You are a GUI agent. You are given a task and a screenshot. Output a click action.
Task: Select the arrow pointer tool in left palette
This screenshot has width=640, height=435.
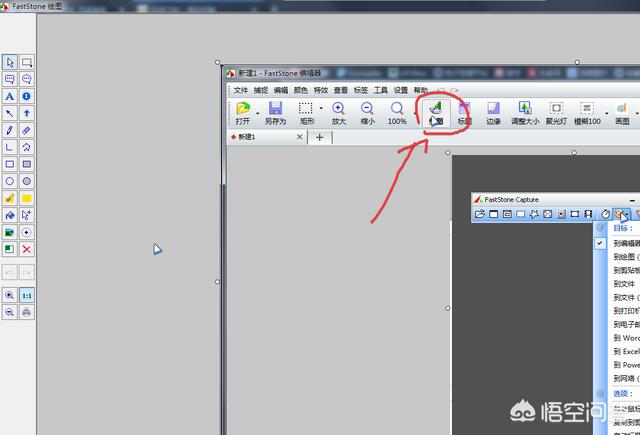click(x=9, y=62)
